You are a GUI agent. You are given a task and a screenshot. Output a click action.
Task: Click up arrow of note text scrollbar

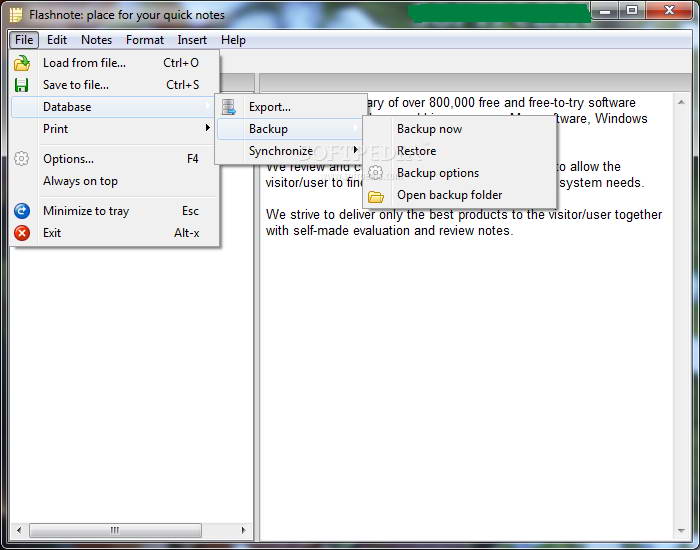coord(681,102)
